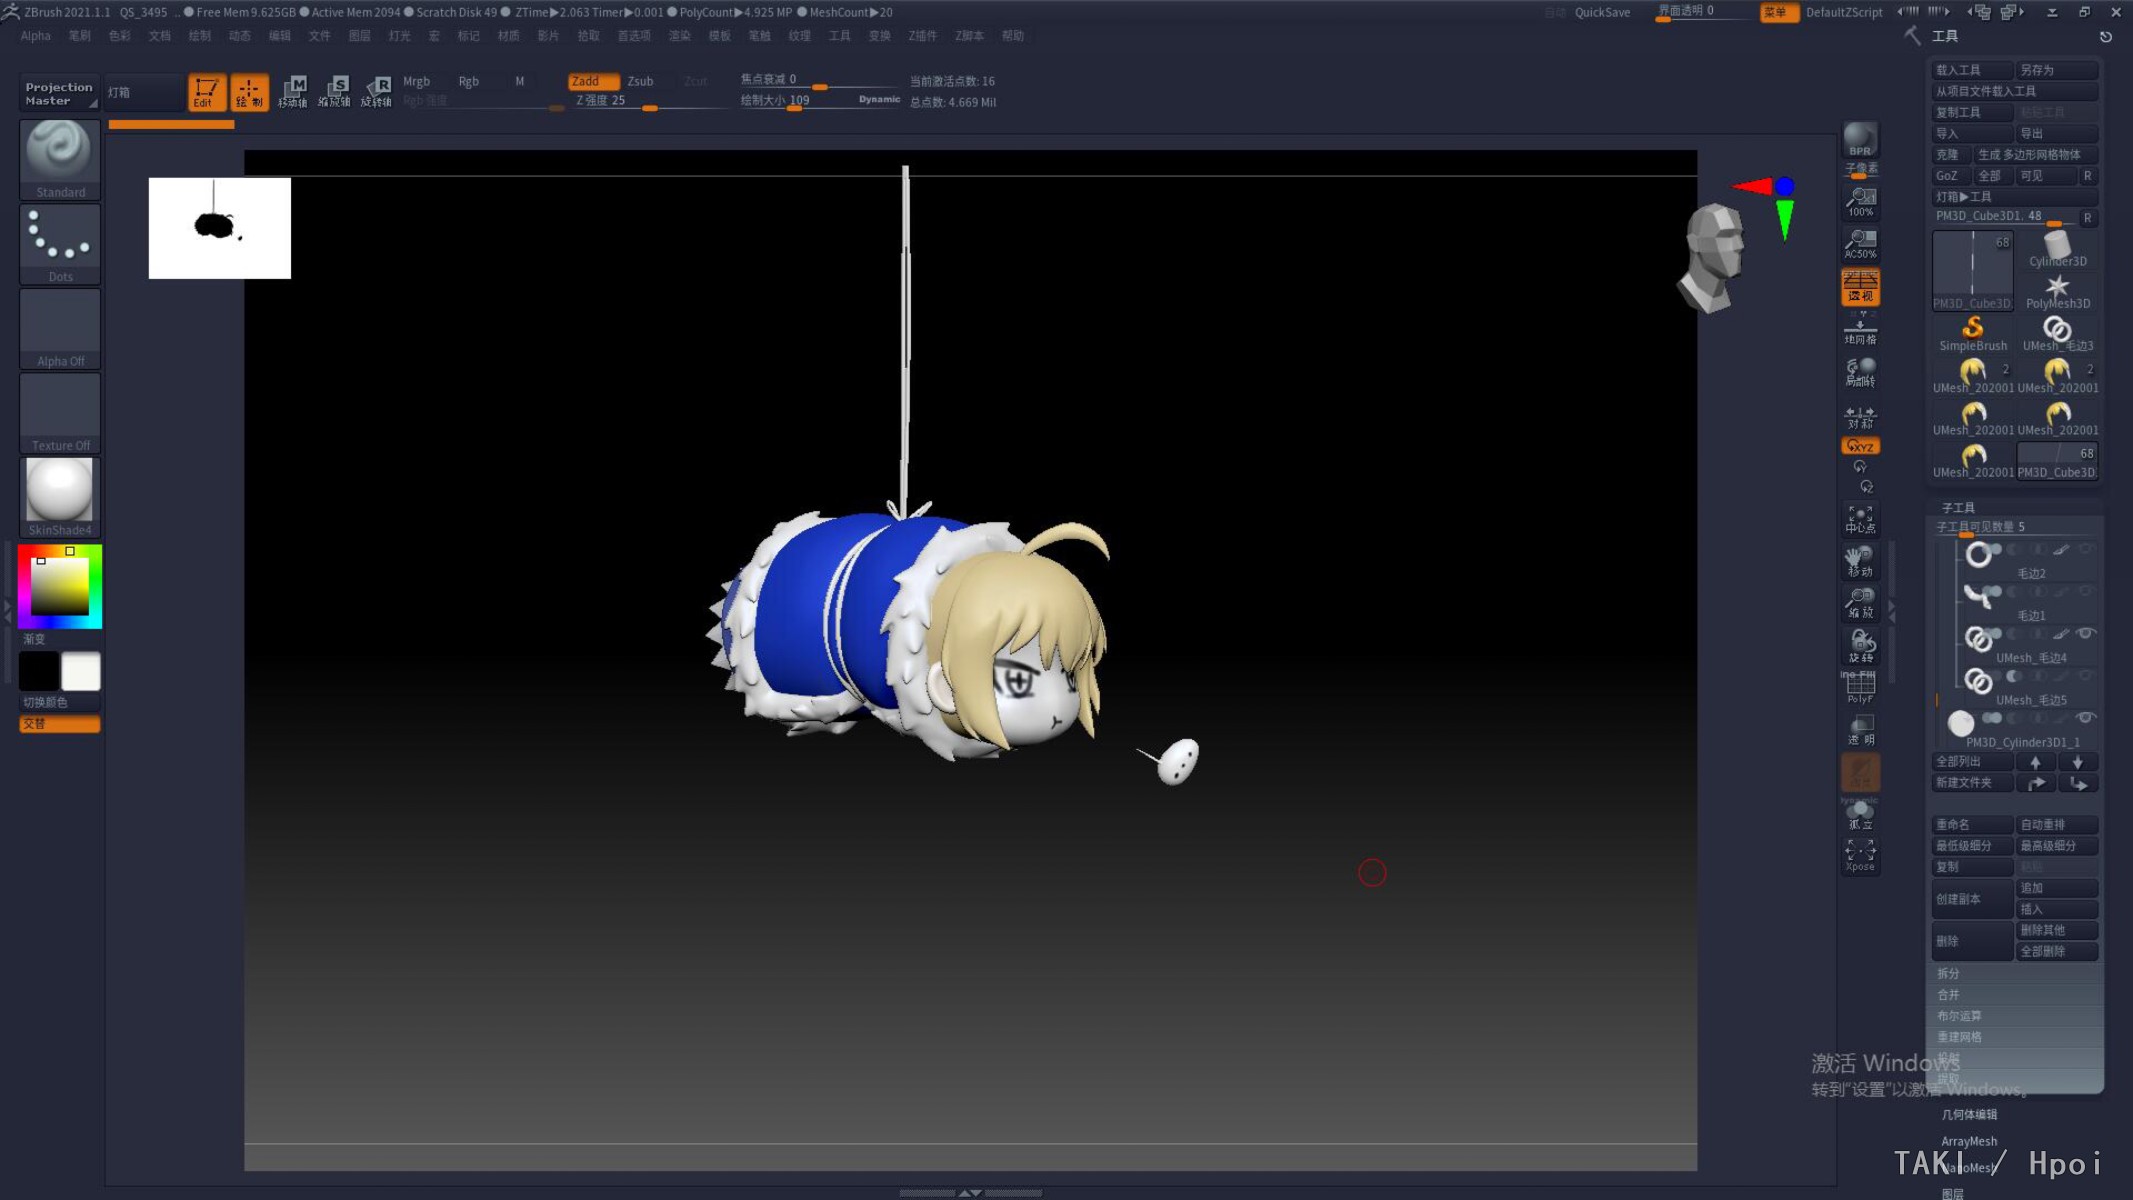This screenshot has height=1200, width=2133.
Task: Toggle visibility eye of PM3D_Cylinder3D1_1 subtool
Action: (2085, 717)
